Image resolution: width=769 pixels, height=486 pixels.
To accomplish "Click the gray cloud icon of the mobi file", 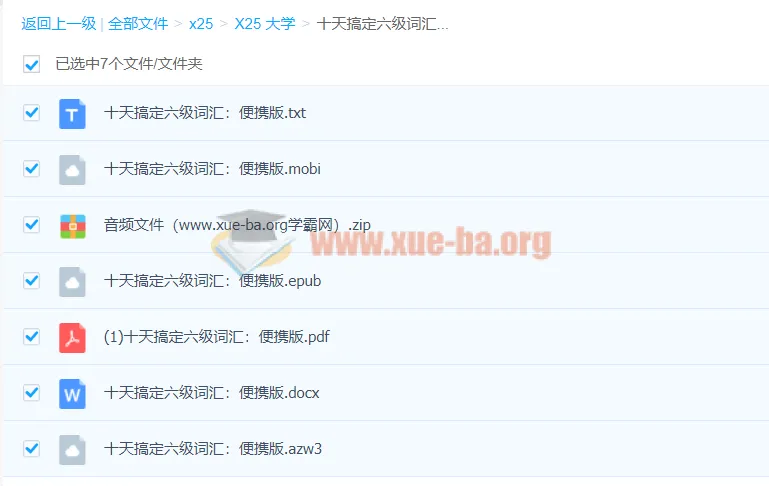I will pyautogui.click(x=72, y=170).
